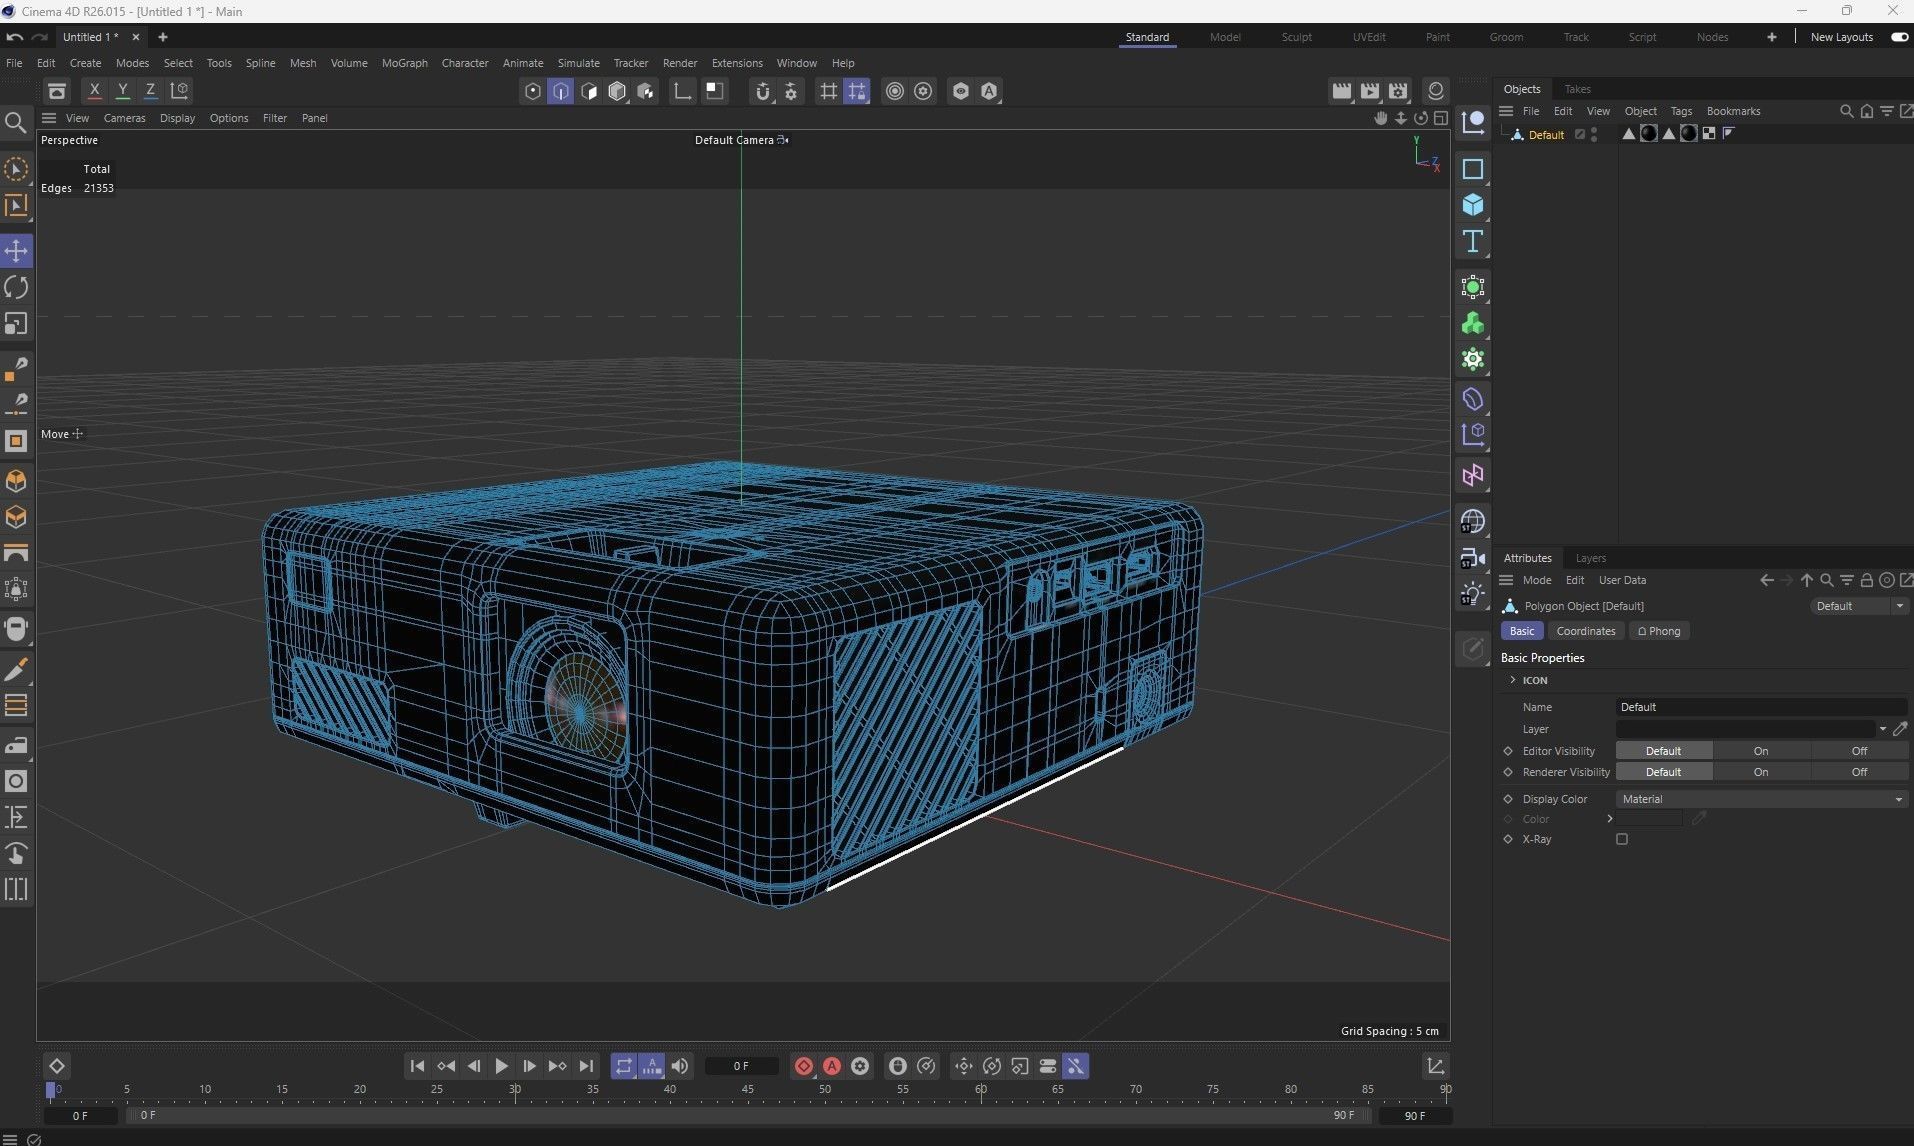Switch to the Takes tab

click(1577, 89)
